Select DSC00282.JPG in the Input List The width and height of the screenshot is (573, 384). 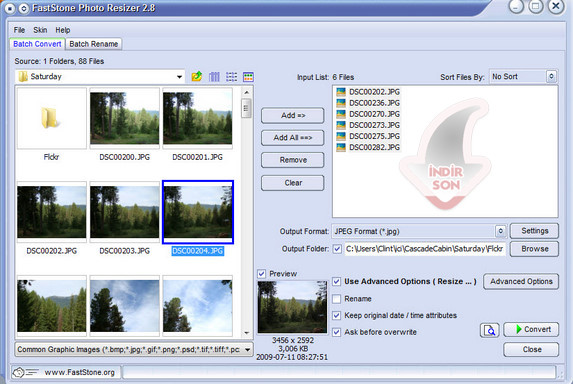pyautogui.click(x=374, y=147)
